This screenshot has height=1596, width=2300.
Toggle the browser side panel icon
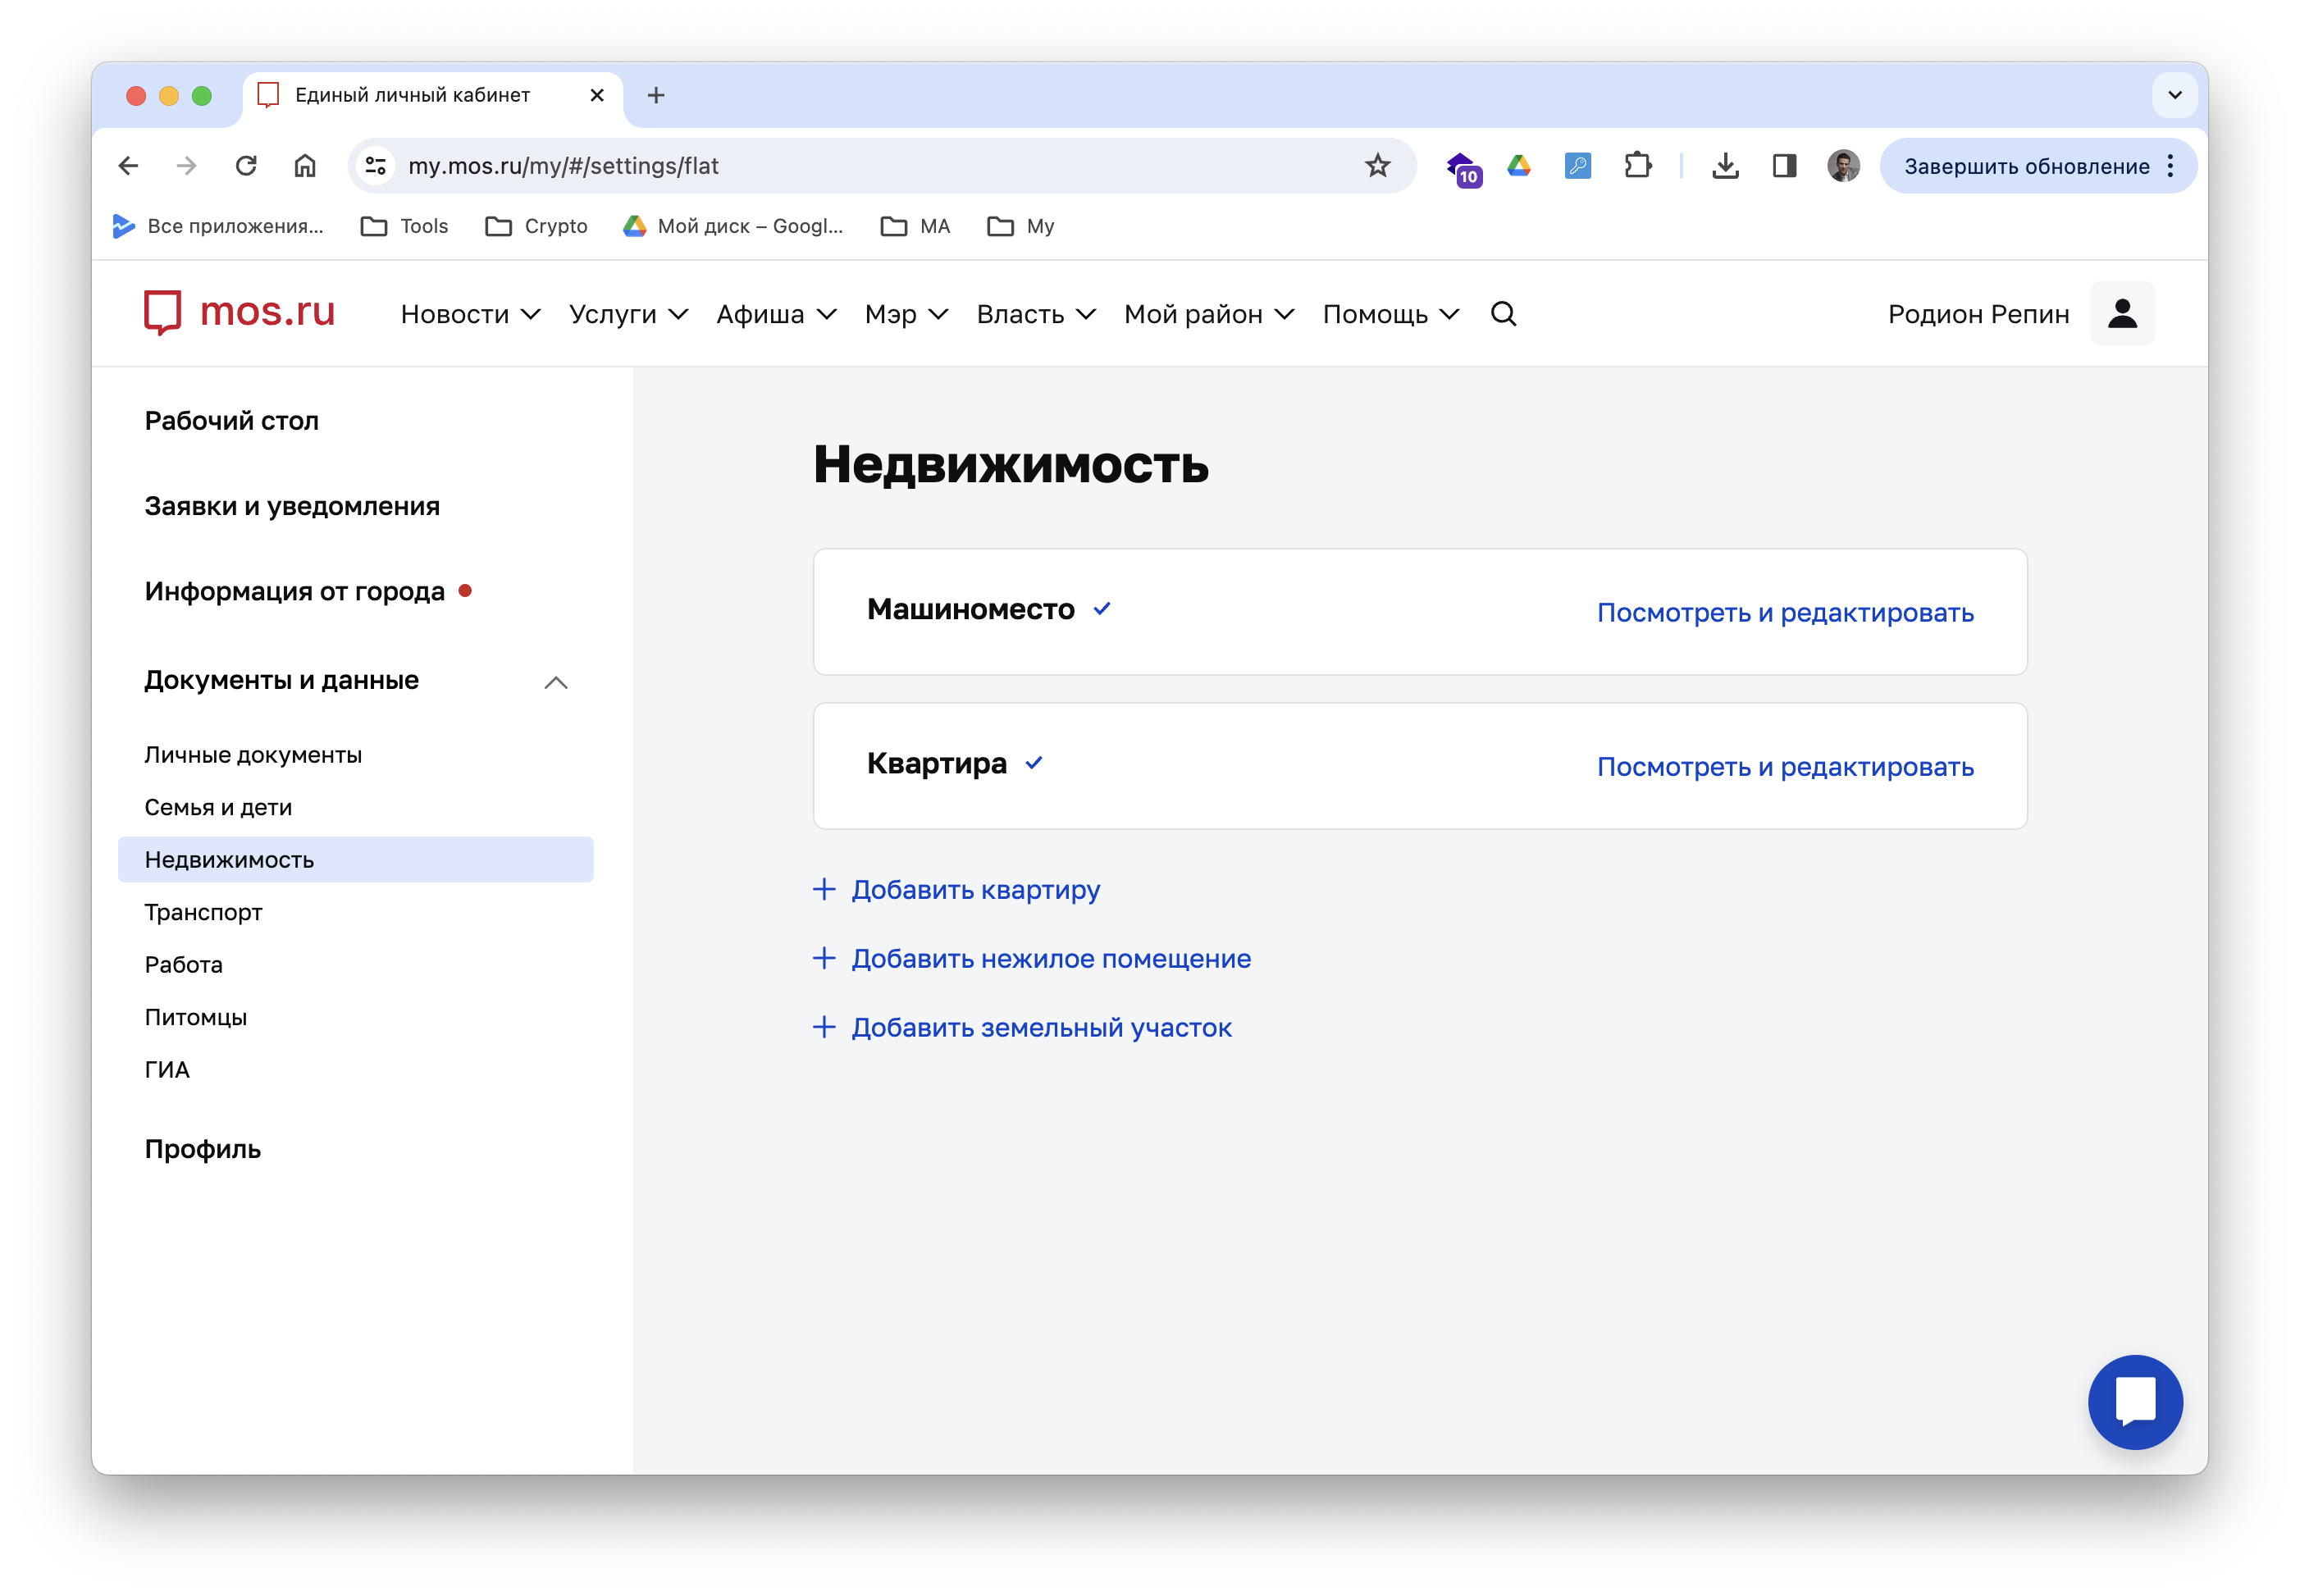point(1784,166)
